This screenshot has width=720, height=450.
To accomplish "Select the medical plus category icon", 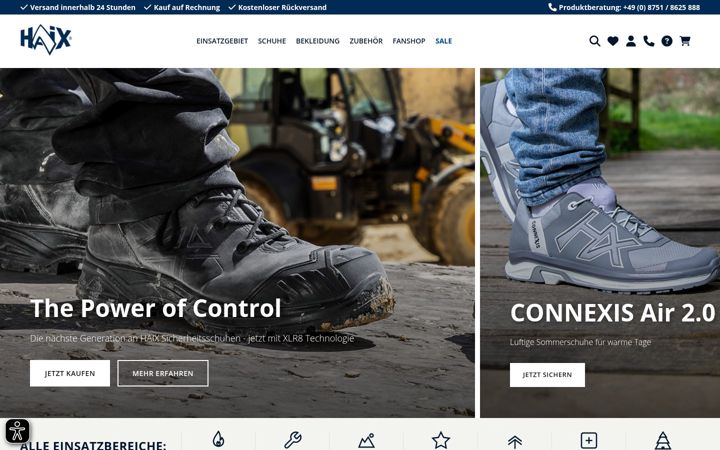I will coord(589,440).
